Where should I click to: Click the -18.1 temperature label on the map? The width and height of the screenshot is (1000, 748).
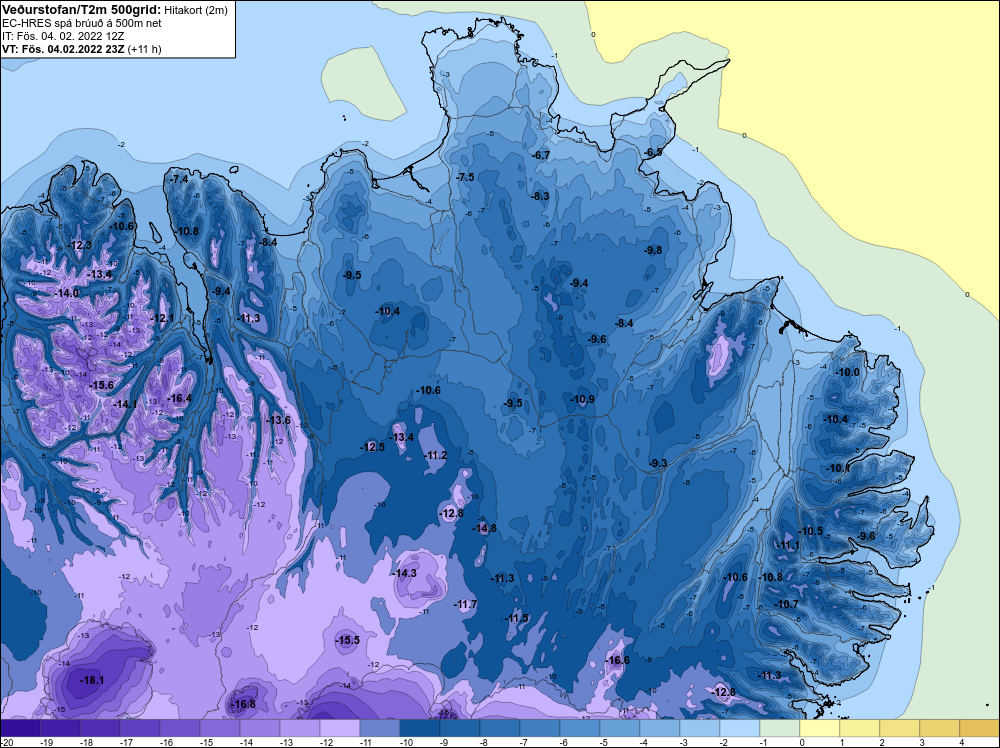click(x=92, y=680)
